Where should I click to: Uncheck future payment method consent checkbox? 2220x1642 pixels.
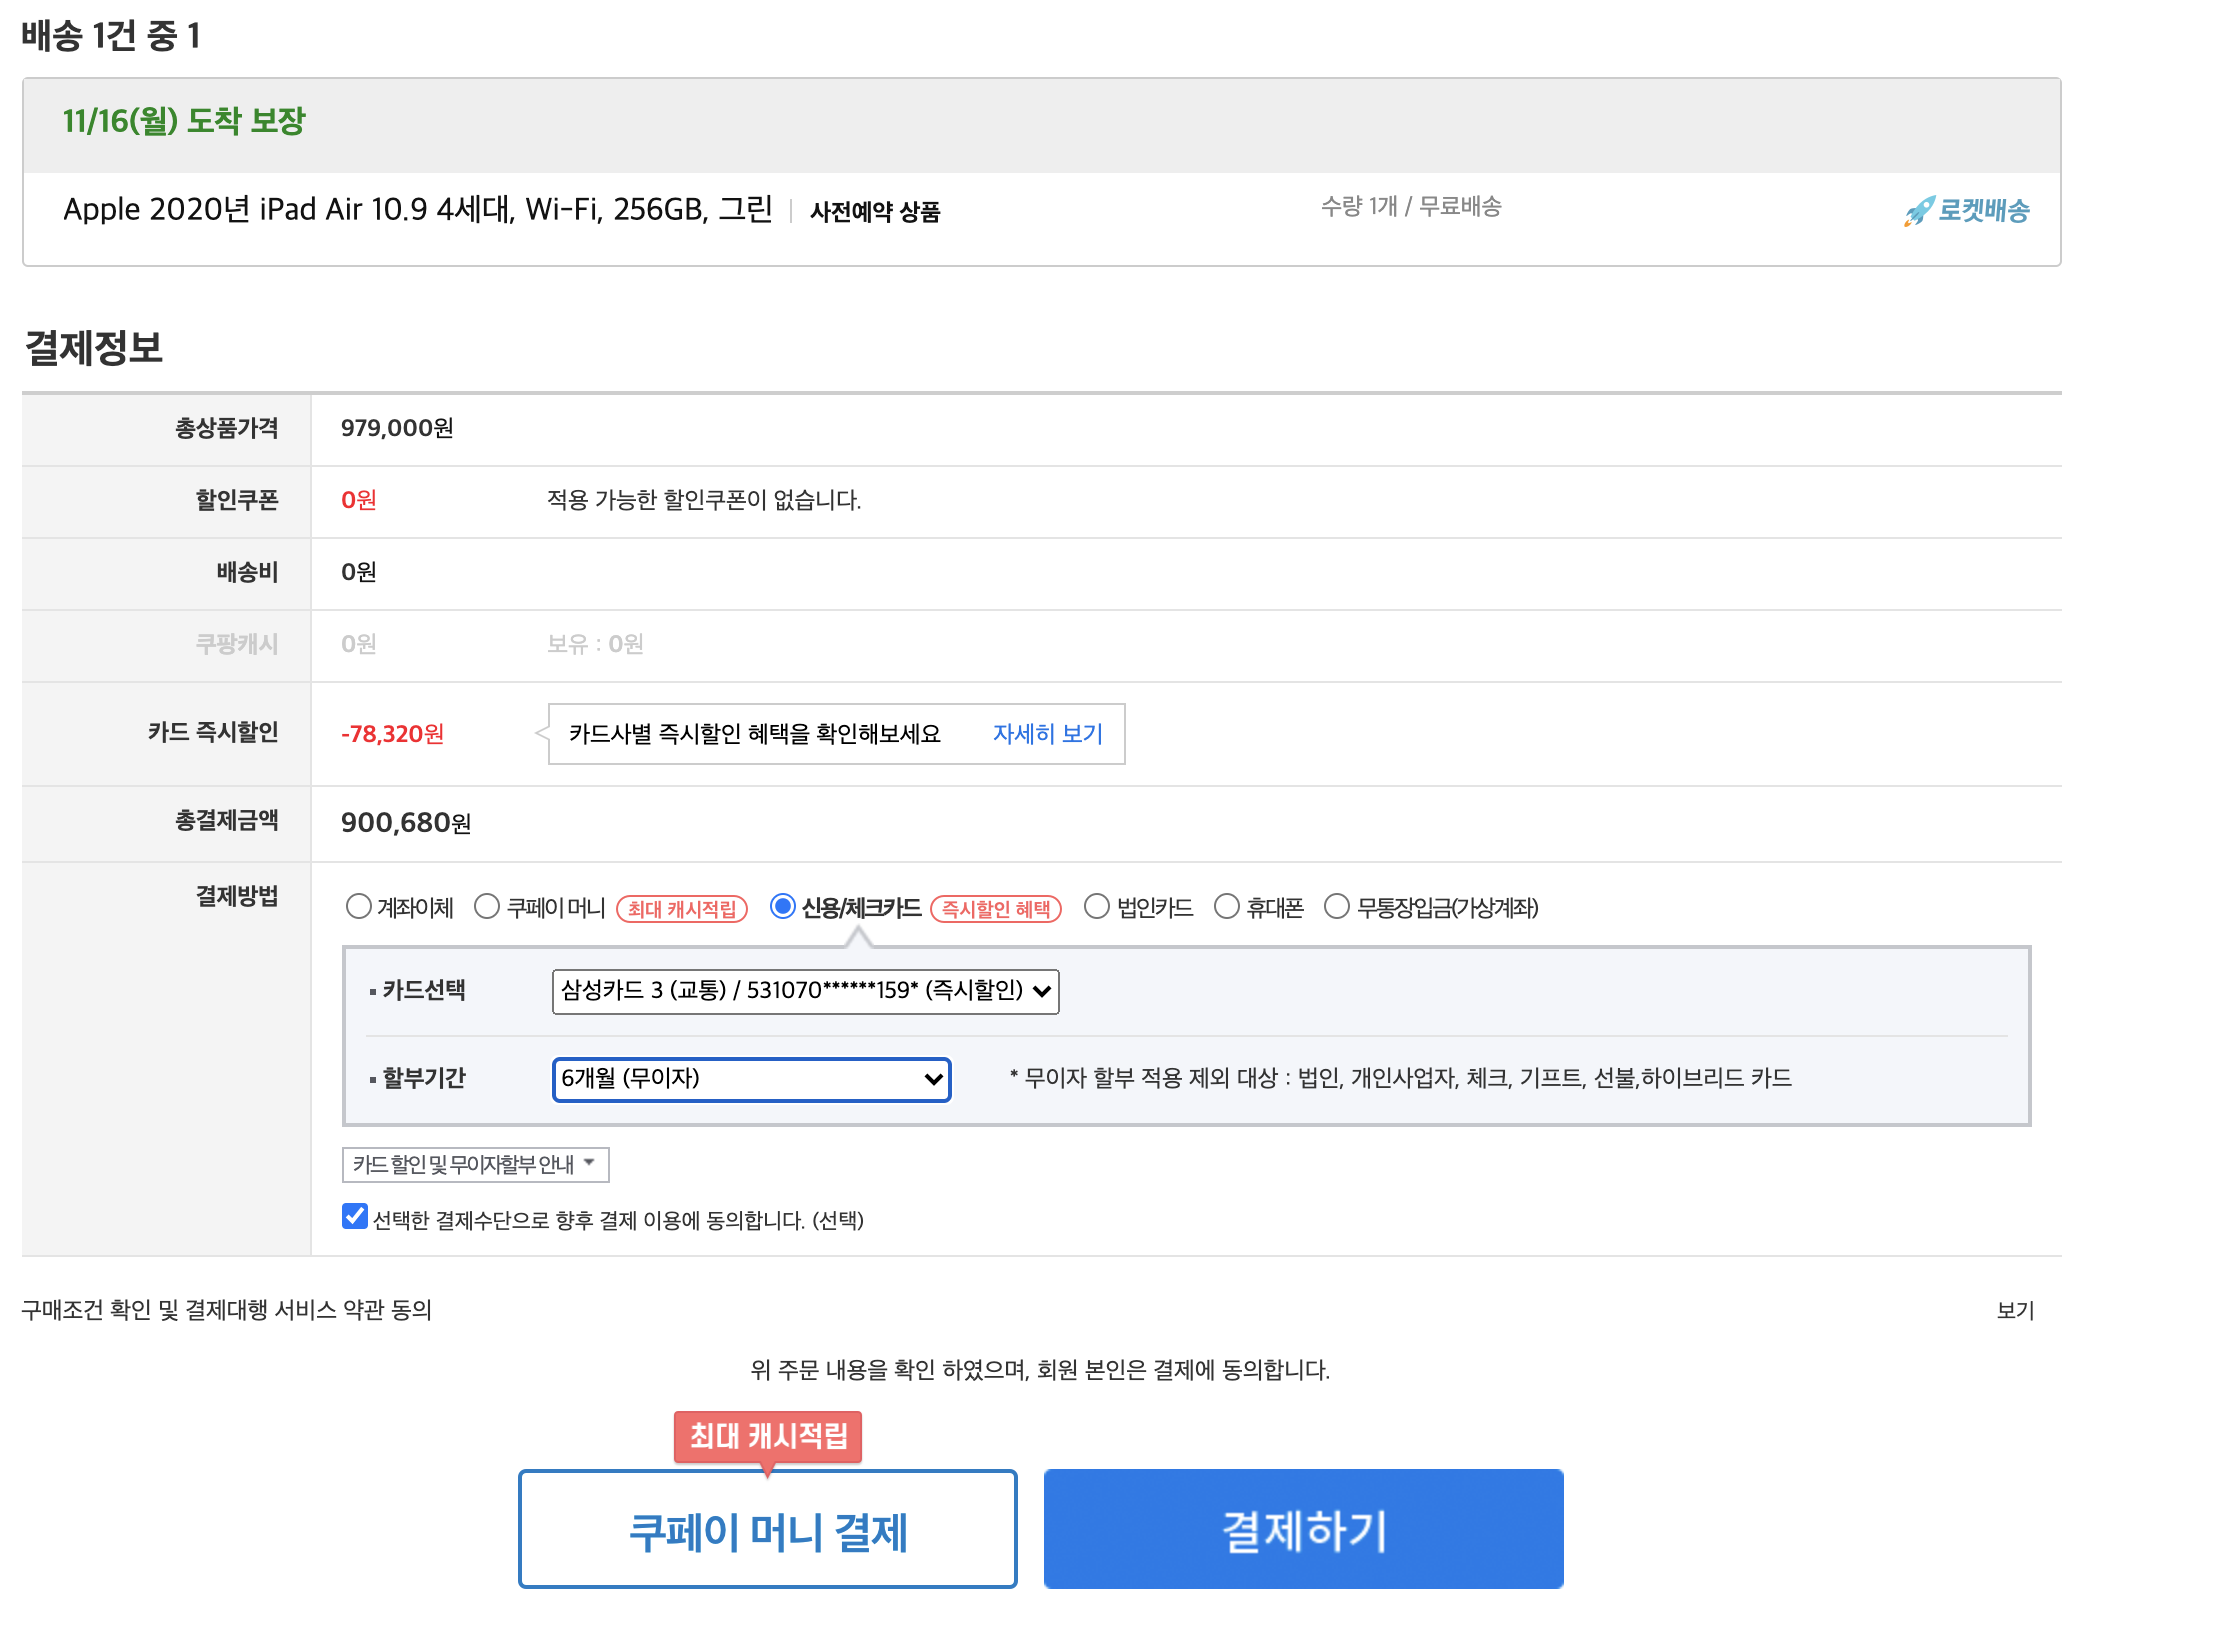[355, 1217]
